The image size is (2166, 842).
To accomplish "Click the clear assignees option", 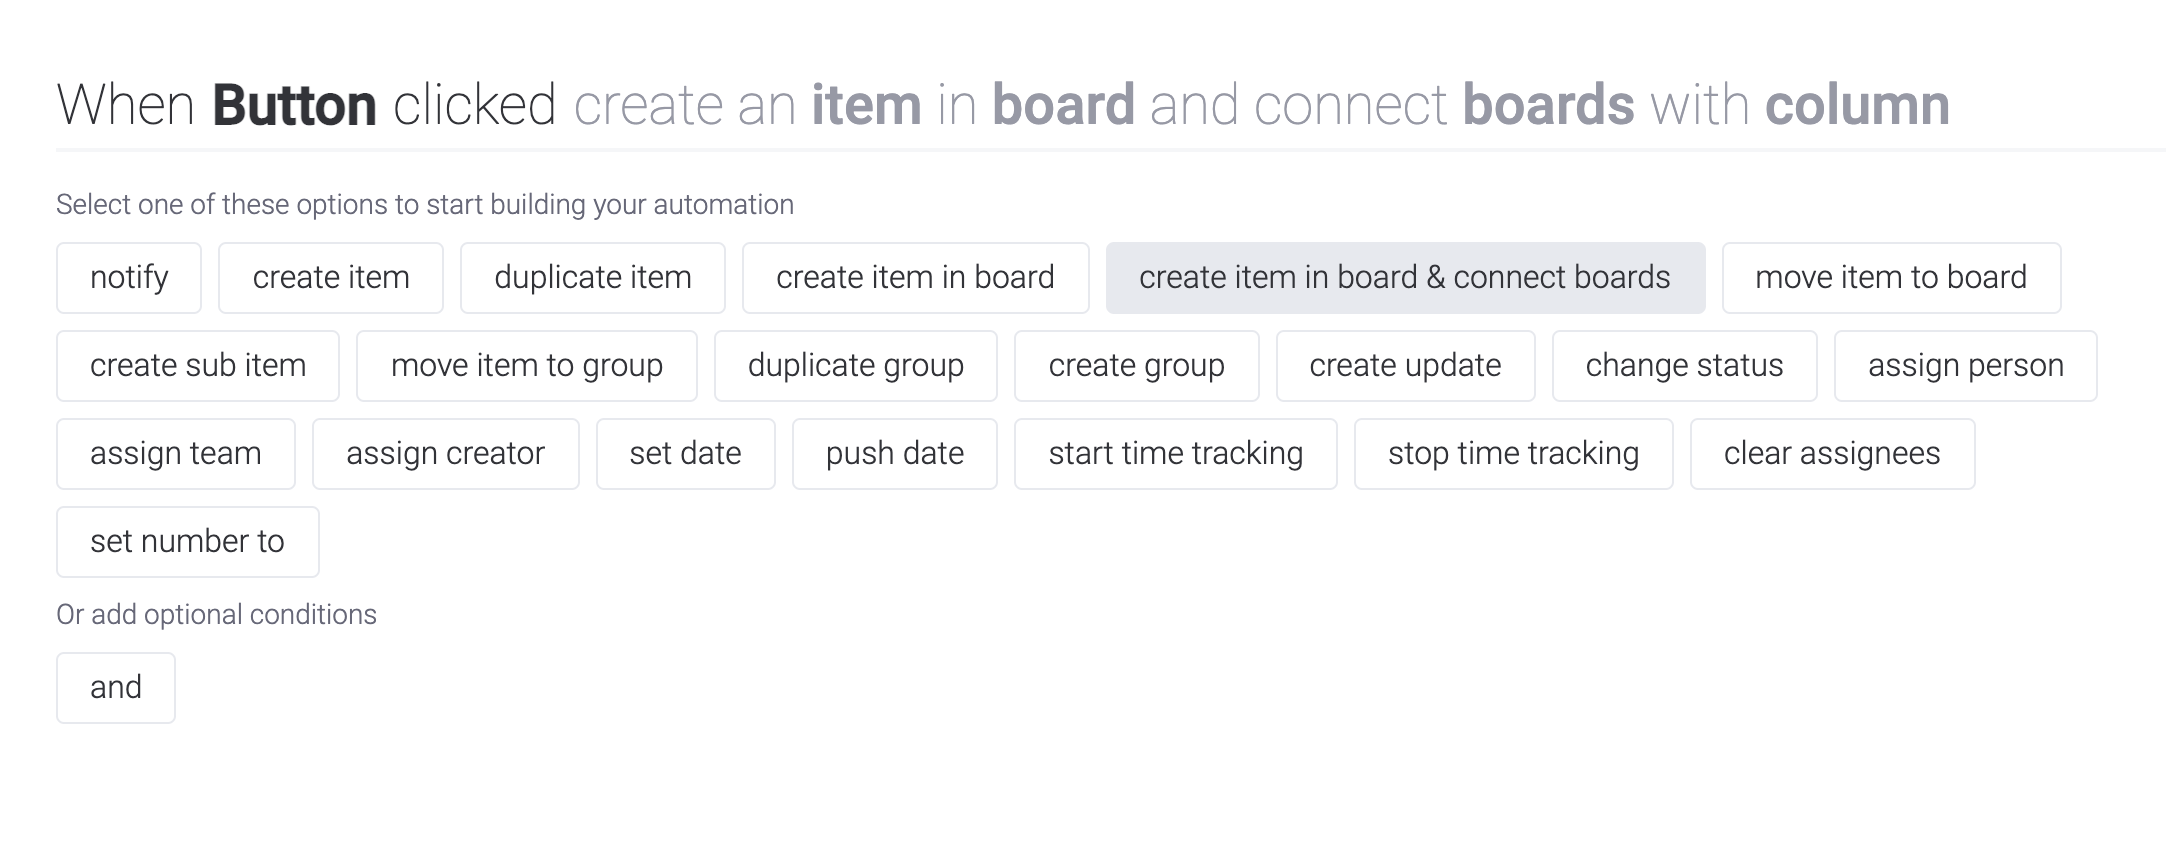I will tap(1832, 454).
